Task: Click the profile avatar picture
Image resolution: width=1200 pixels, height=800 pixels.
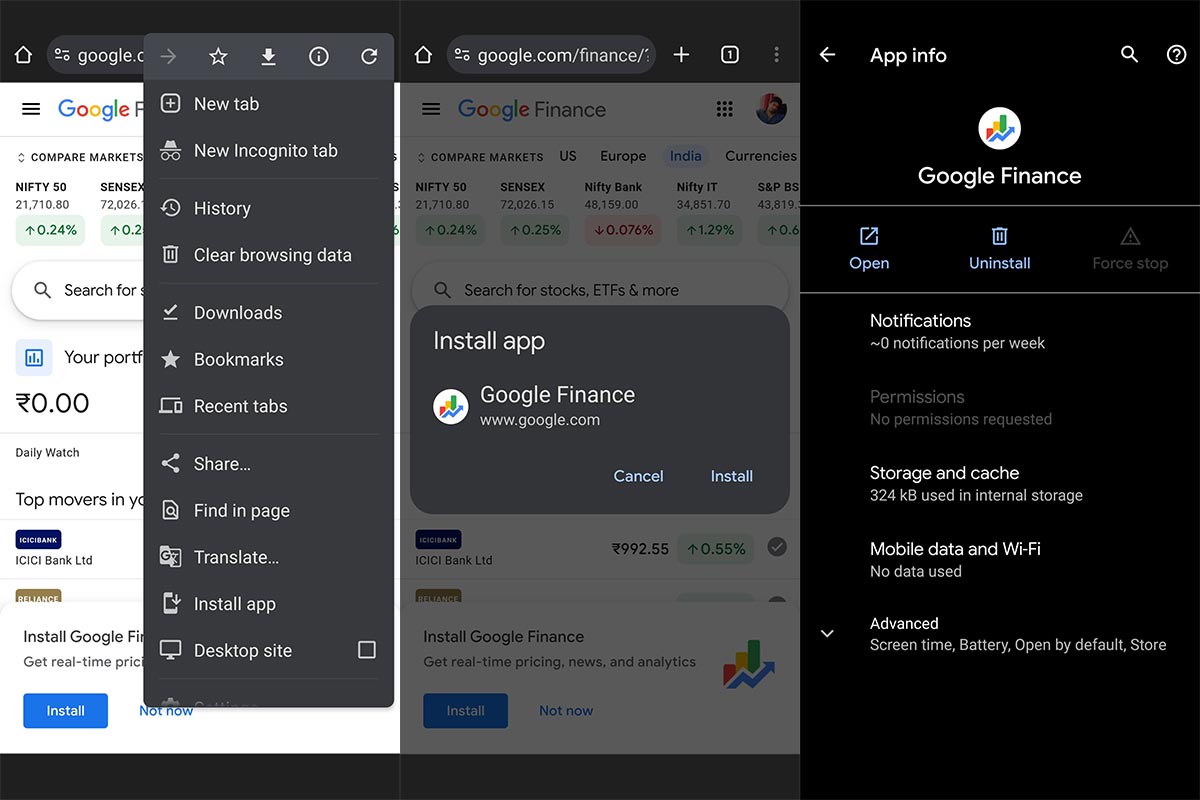Action: [771, 109]
